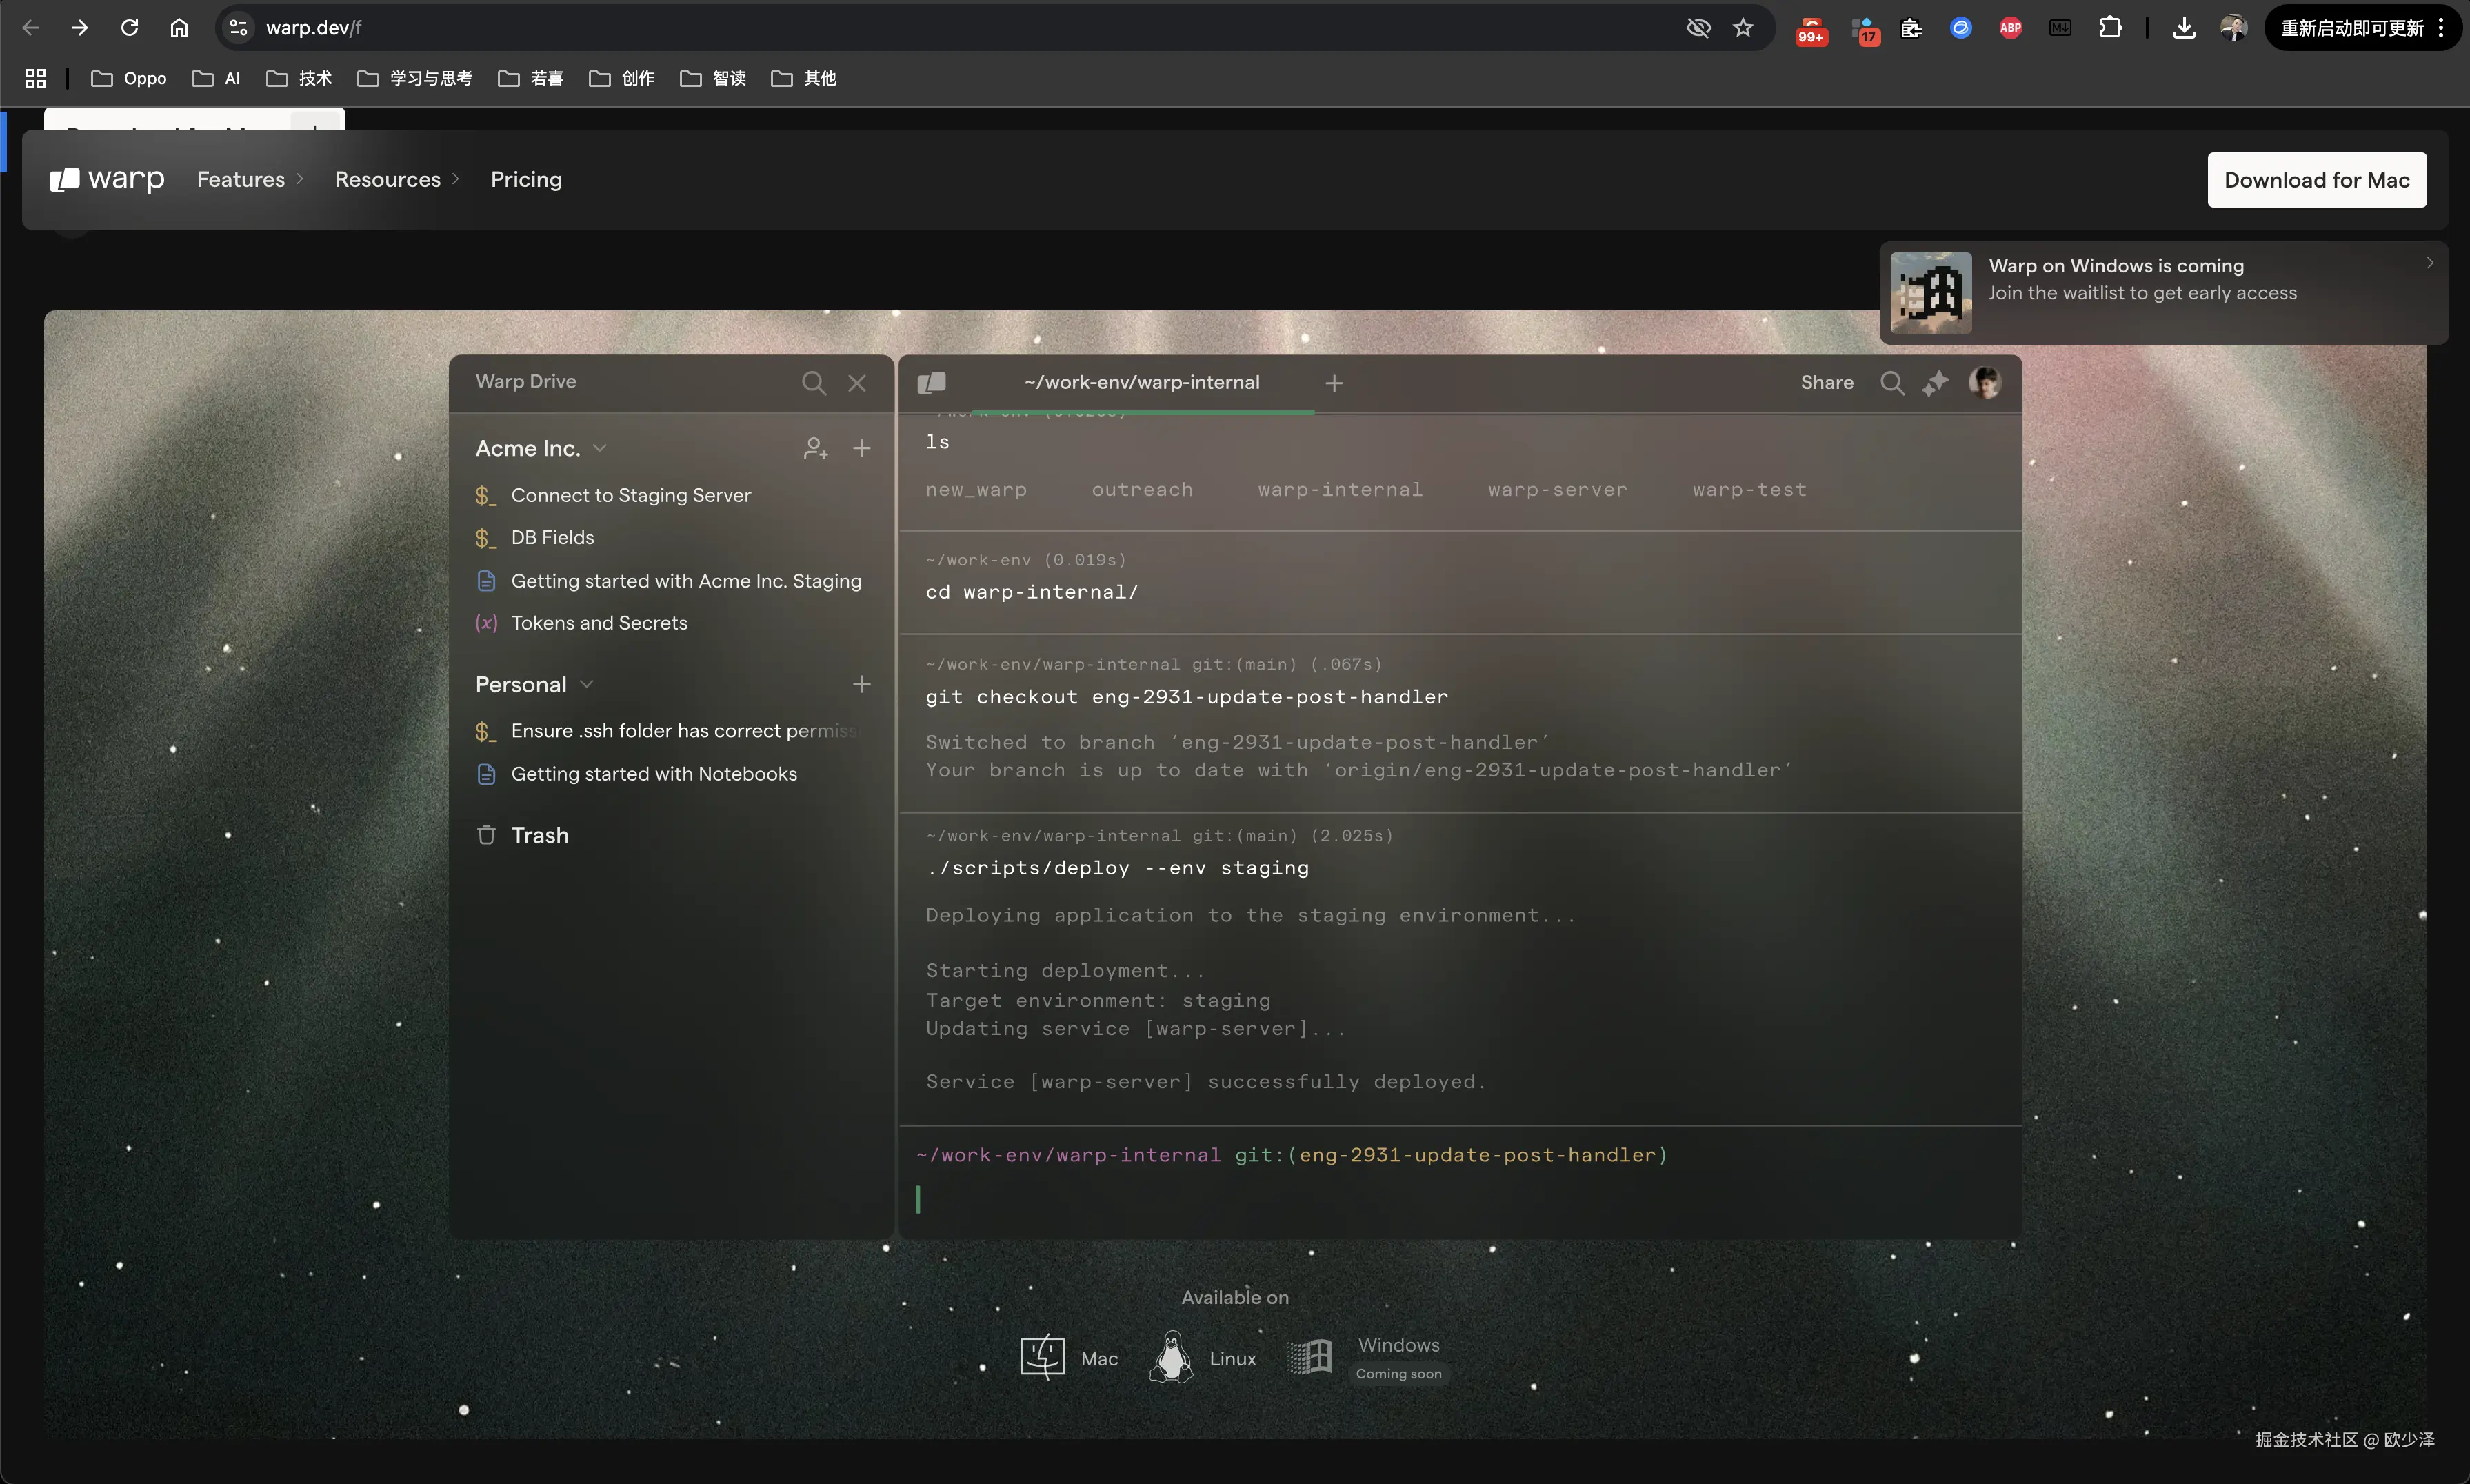Click the Download for Mac button
2470x1484 pixels.
(x=2316, y=180)
